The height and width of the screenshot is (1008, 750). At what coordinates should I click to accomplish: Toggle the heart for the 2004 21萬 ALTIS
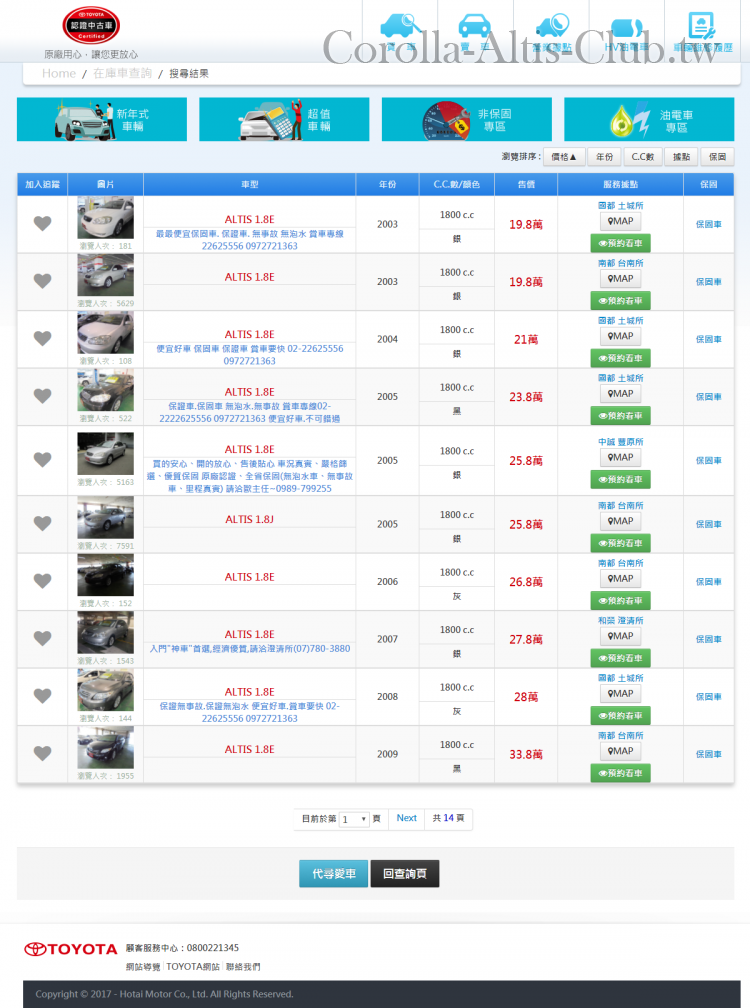point(42,338)
